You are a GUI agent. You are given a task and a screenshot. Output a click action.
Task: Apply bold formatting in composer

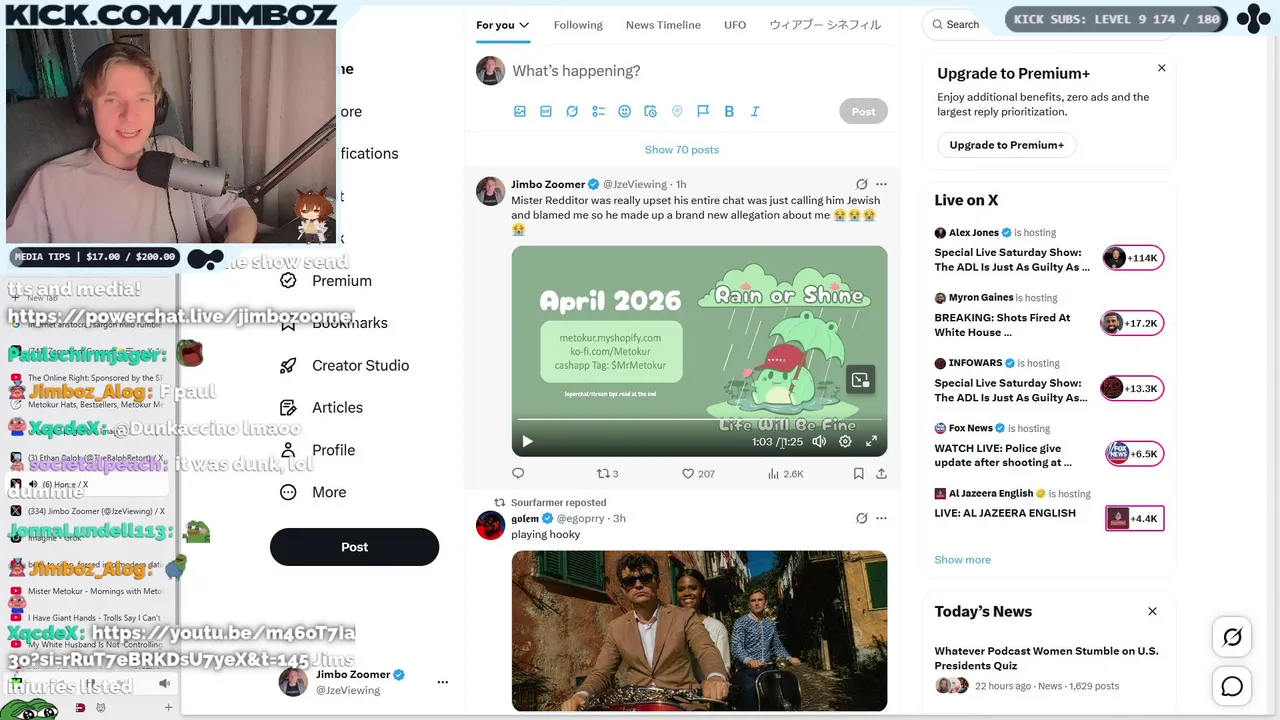(x=729, y=111)
